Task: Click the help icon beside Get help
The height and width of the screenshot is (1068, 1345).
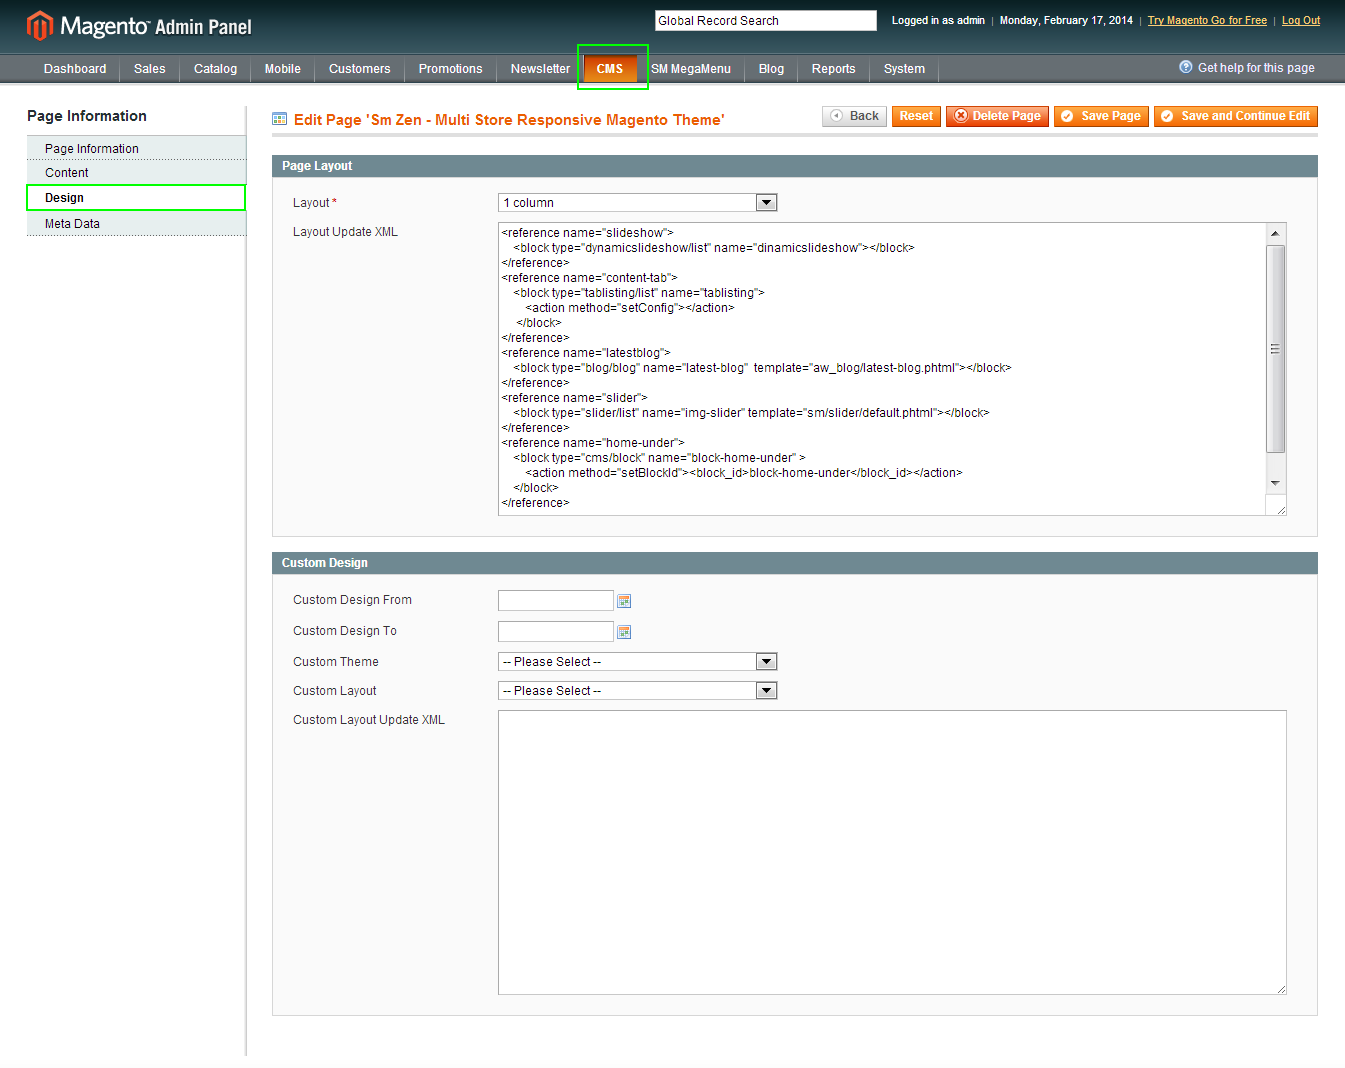Action: click(1186, 67)
